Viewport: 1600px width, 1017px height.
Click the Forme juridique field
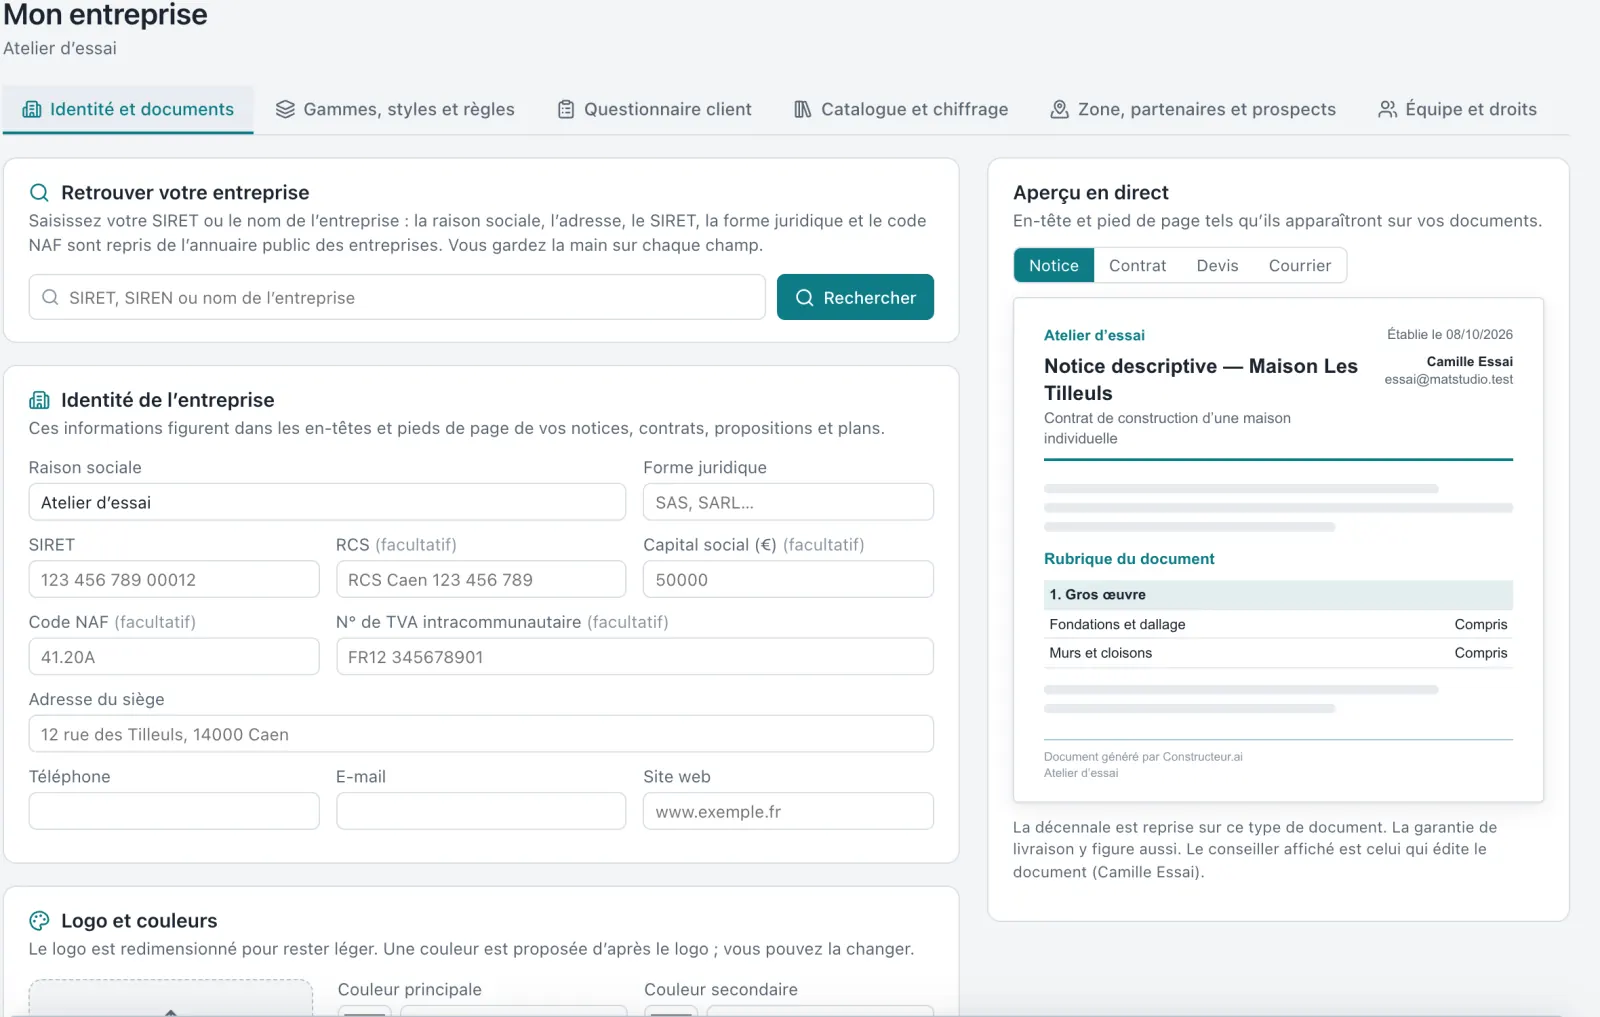coord(788,502)
